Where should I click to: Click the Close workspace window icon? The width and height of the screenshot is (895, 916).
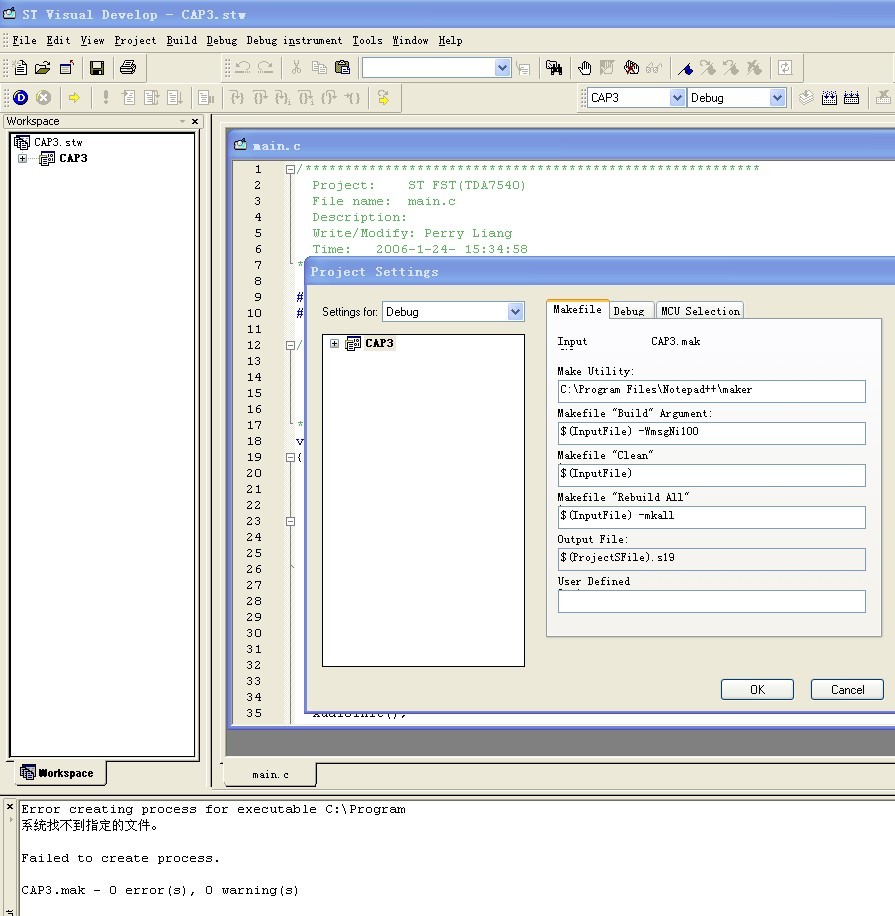tap(67, 68)
